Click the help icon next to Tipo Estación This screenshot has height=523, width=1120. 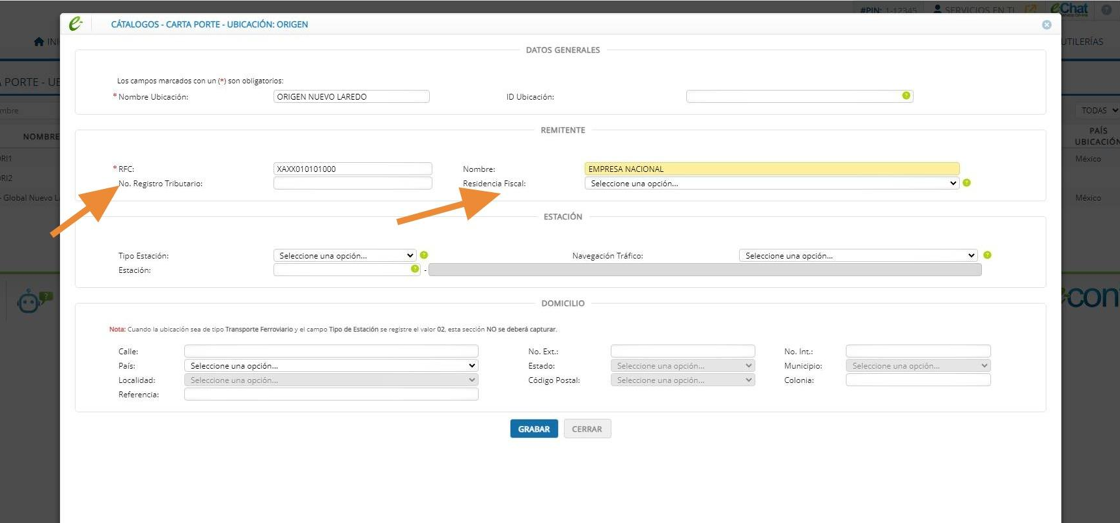(x=424, y=255)
